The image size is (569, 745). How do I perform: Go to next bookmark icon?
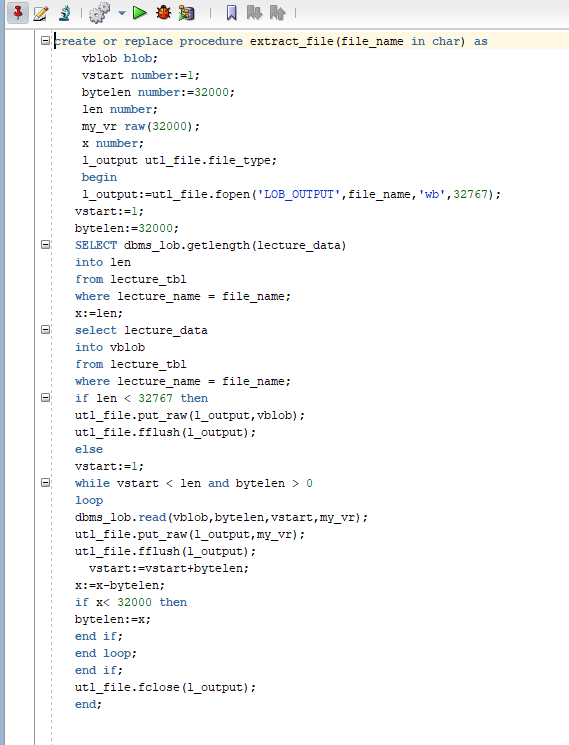click(255, 13)
